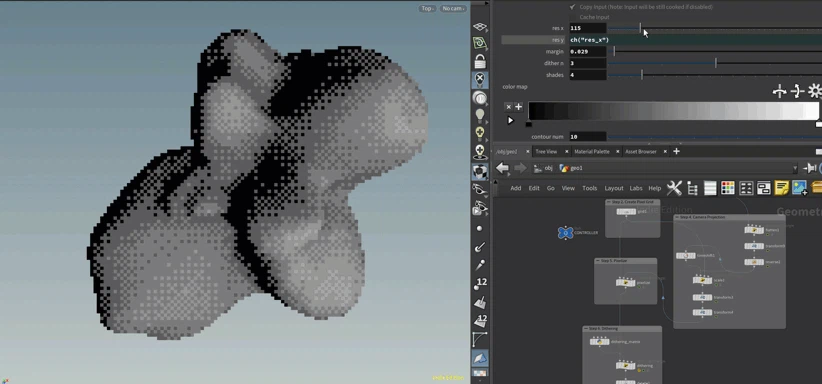Add ramp point with the plus button
822x384 pixels.
pyautogui.click(x=518, y=106)
